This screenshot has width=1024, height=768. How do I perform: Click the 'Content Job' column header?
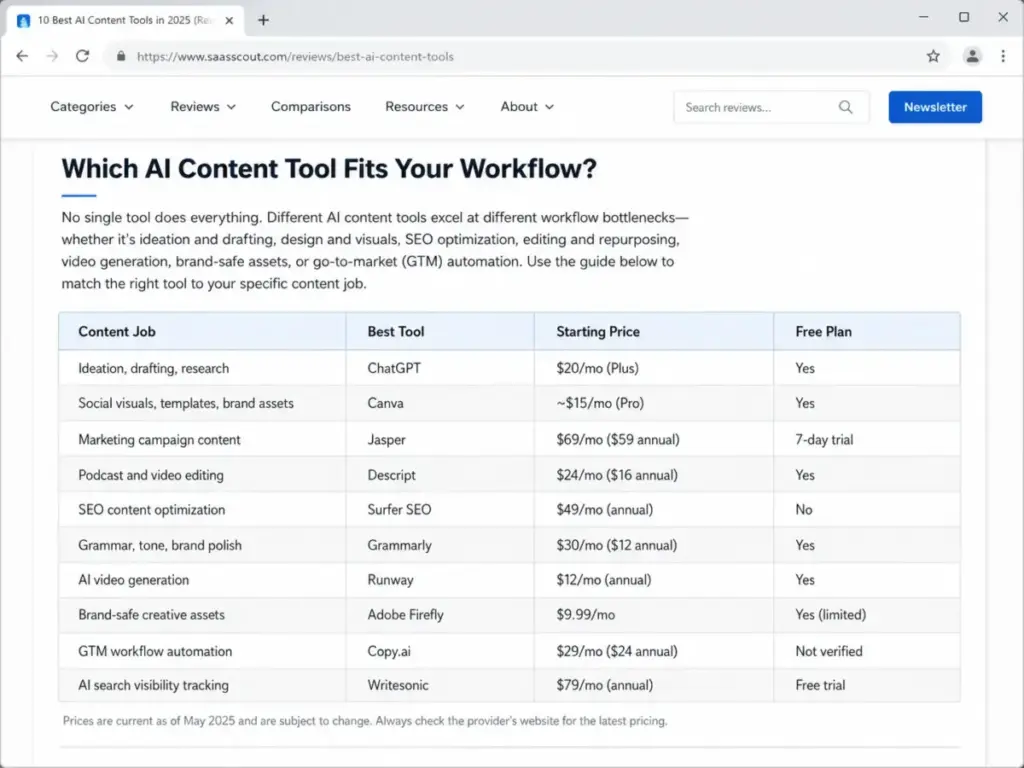point(202,331)
